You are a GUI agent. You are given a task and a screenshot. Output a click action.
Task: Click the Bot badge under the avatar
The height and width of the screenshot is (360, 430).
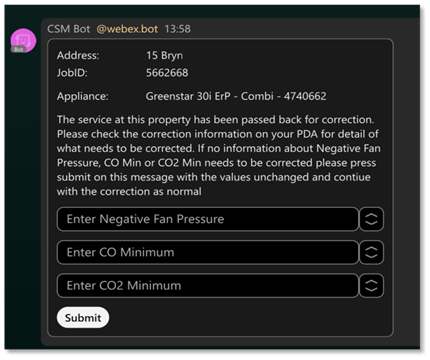pos(18,49)
